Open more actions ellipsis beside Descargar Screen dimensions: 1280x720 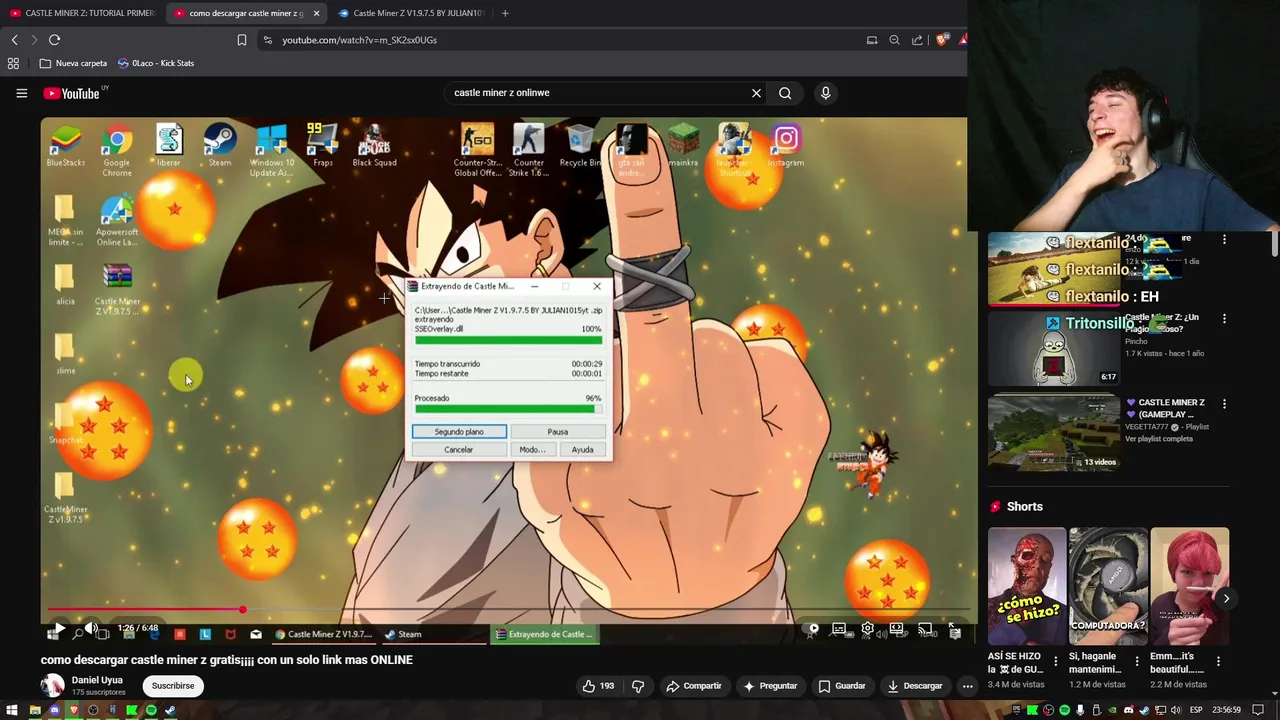tap(967, 686)
